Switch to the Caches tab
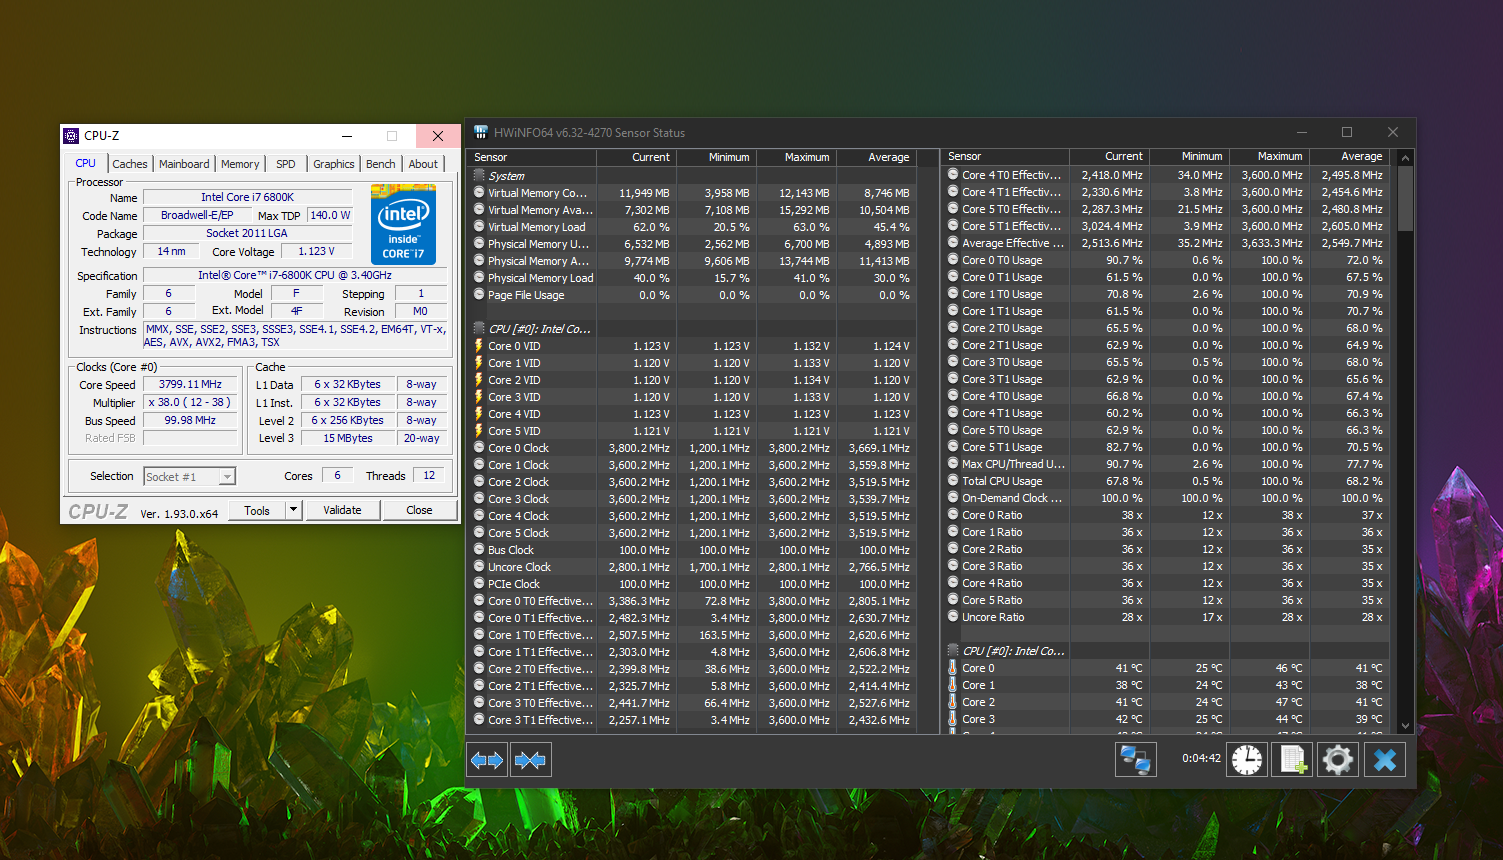 click(130, 164)
